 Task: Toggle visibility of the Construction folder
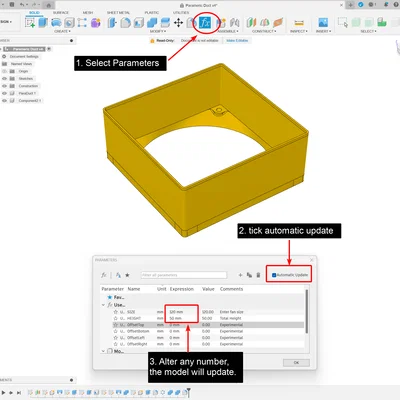point(4,86)
